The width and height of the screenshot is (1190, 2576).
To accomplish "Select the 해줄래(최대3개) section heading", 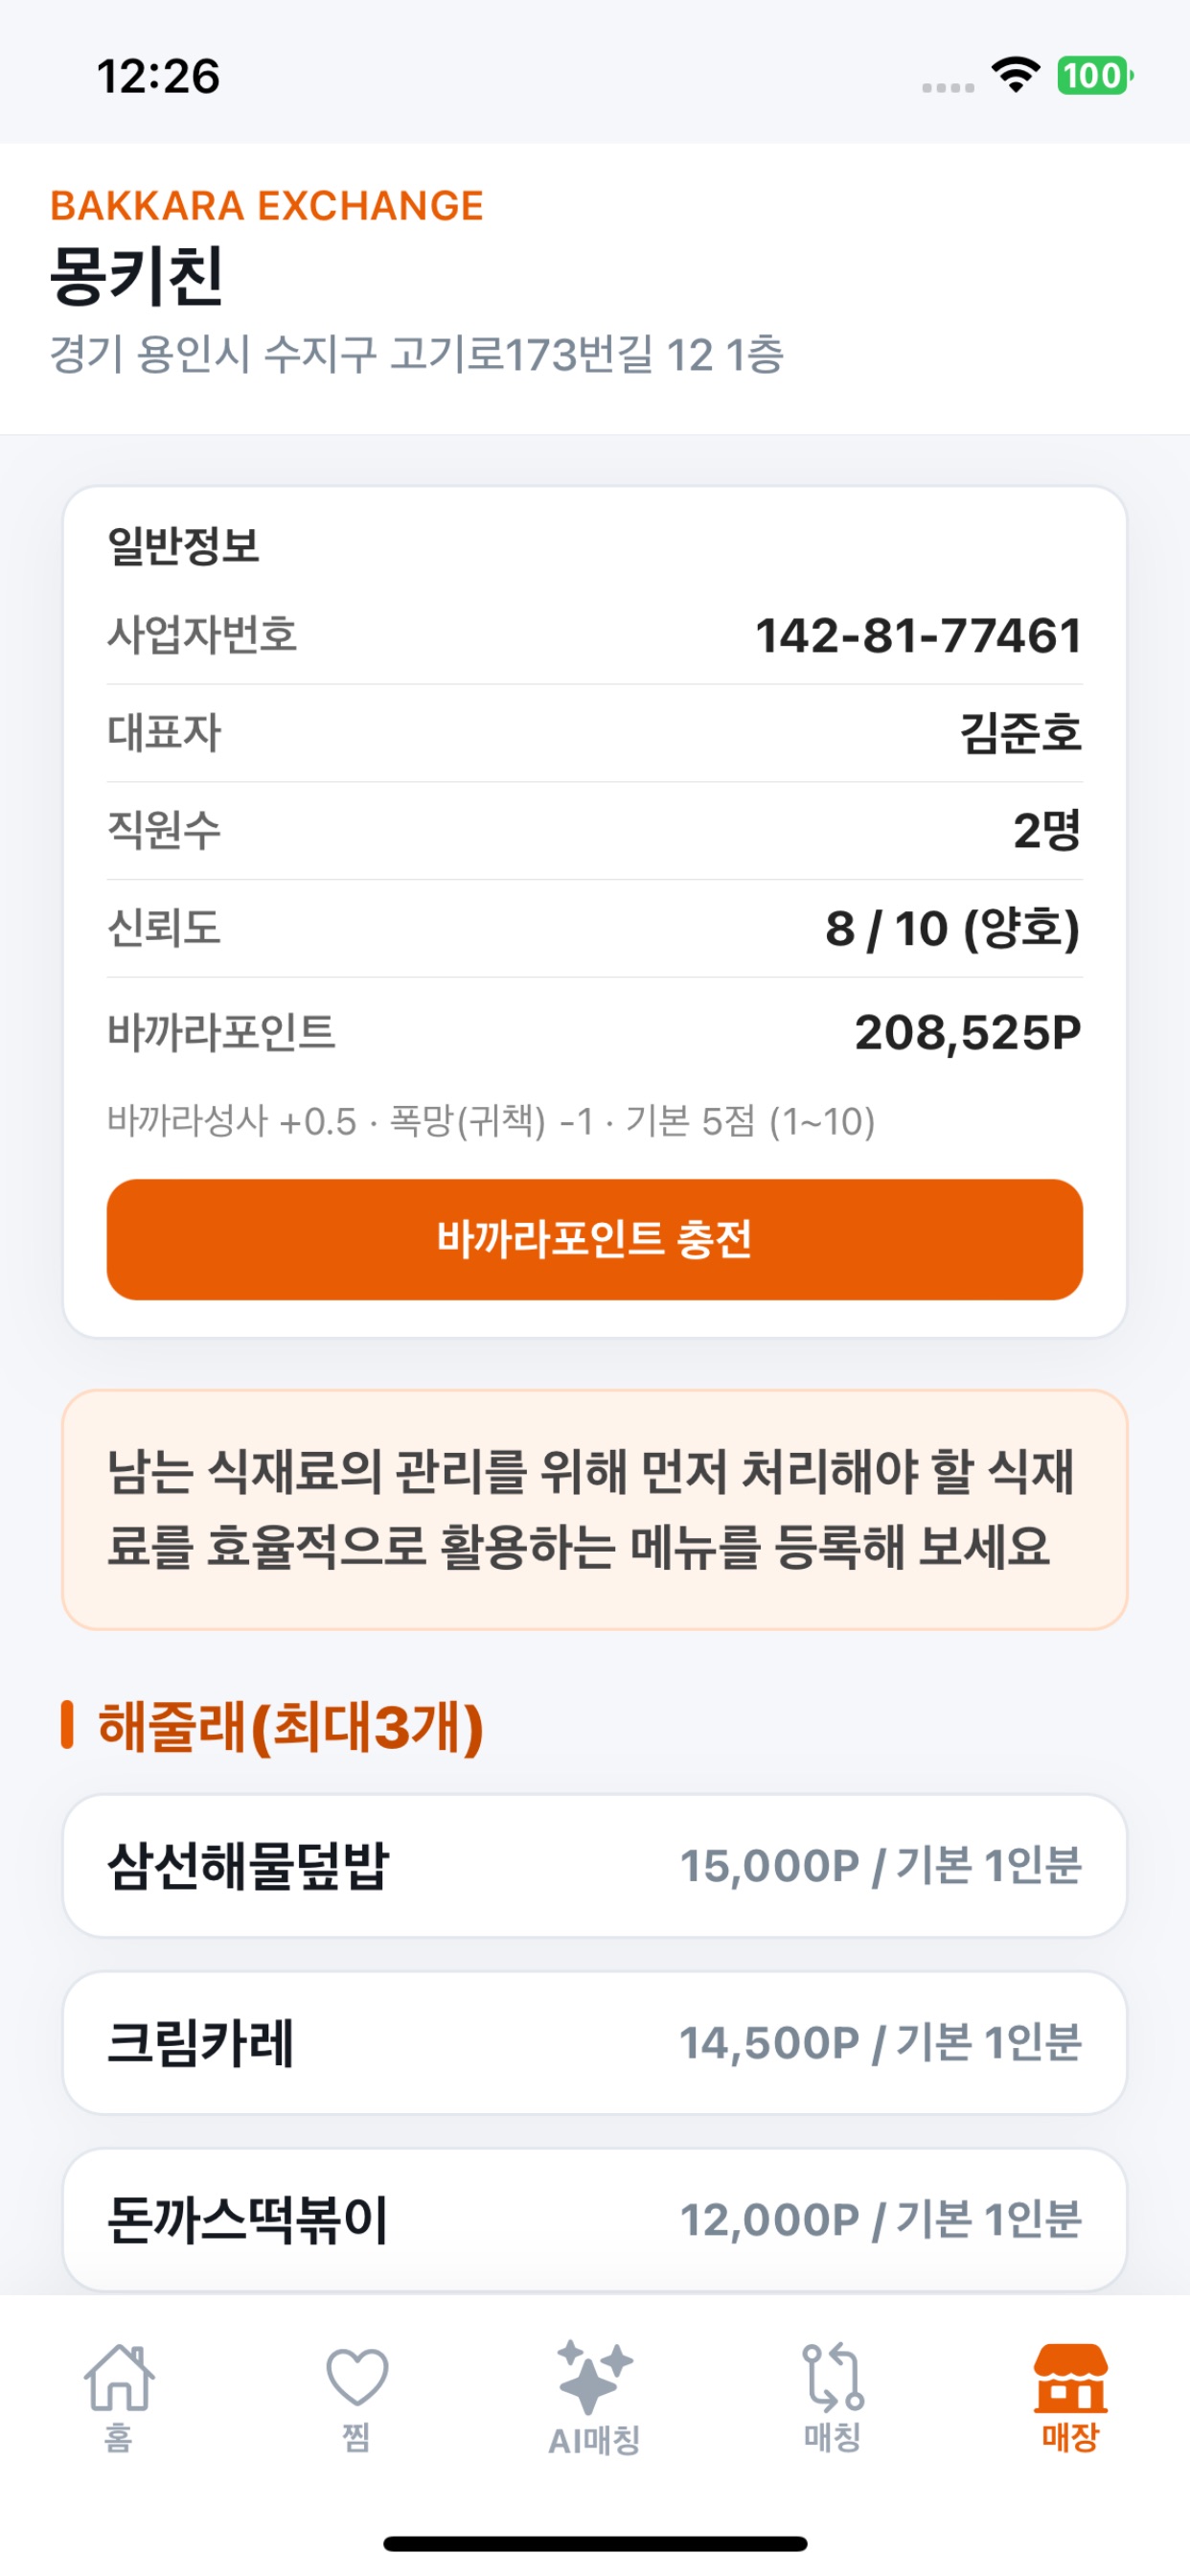I will 291,1726.
